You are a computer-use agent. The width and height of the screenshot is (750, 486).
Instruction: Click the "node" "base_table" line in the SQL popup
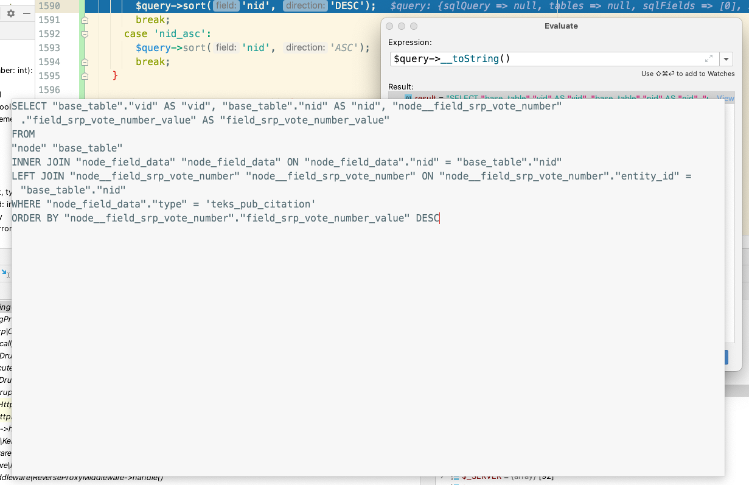click(x=67, y=148)
